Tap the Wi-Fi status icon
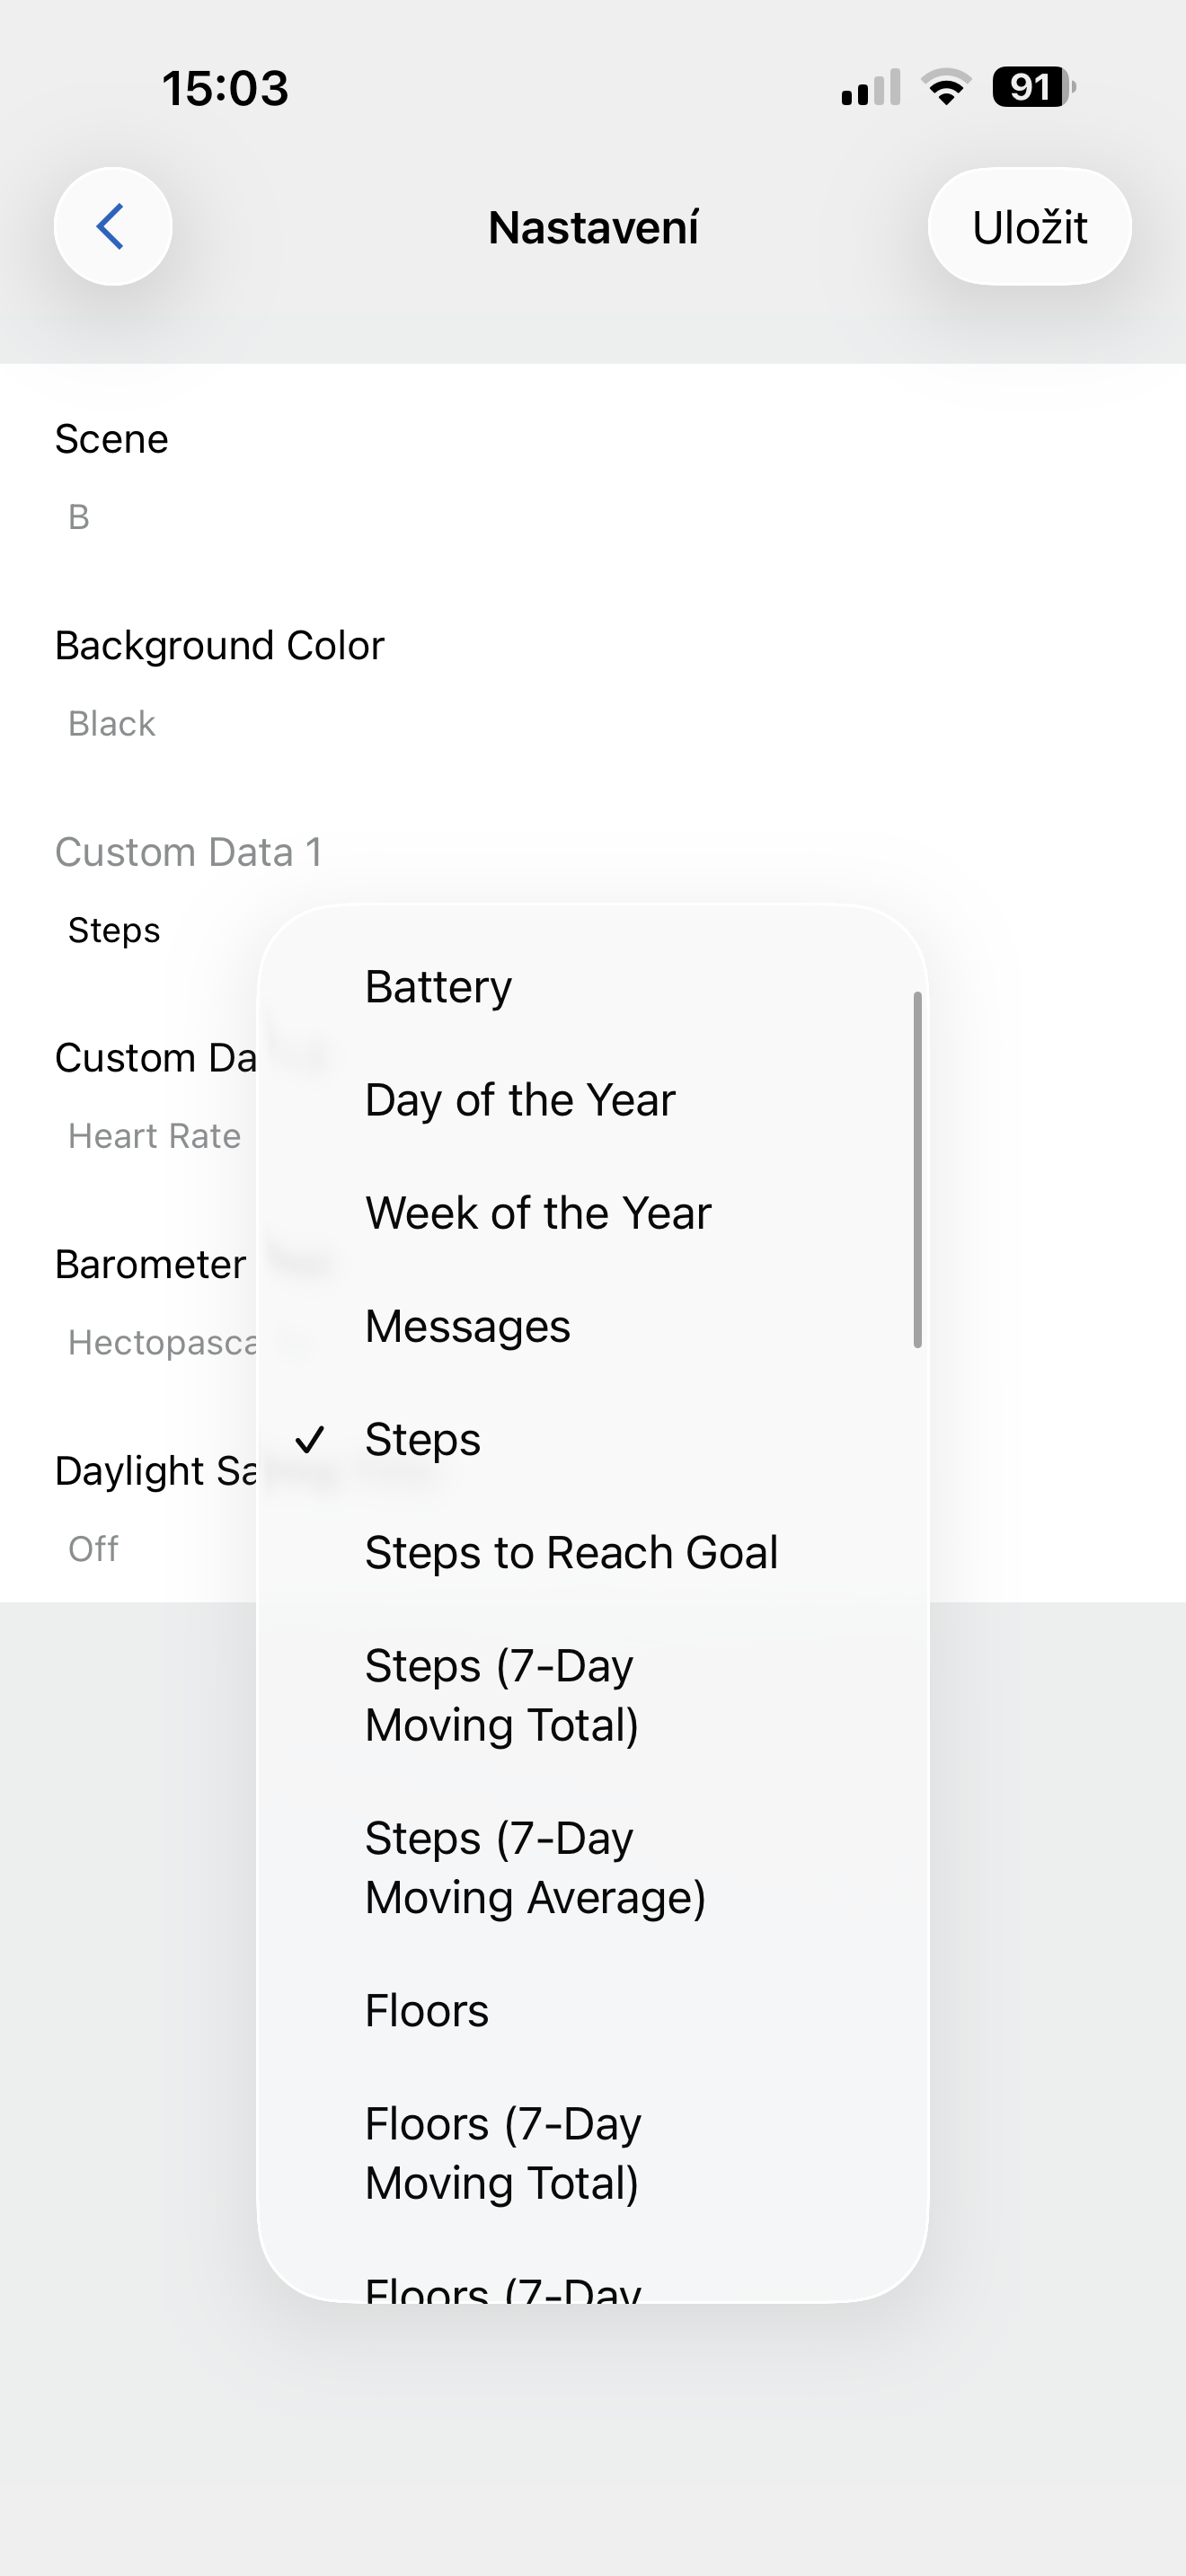1186x2576 pixels. click(x=946, y=87)
